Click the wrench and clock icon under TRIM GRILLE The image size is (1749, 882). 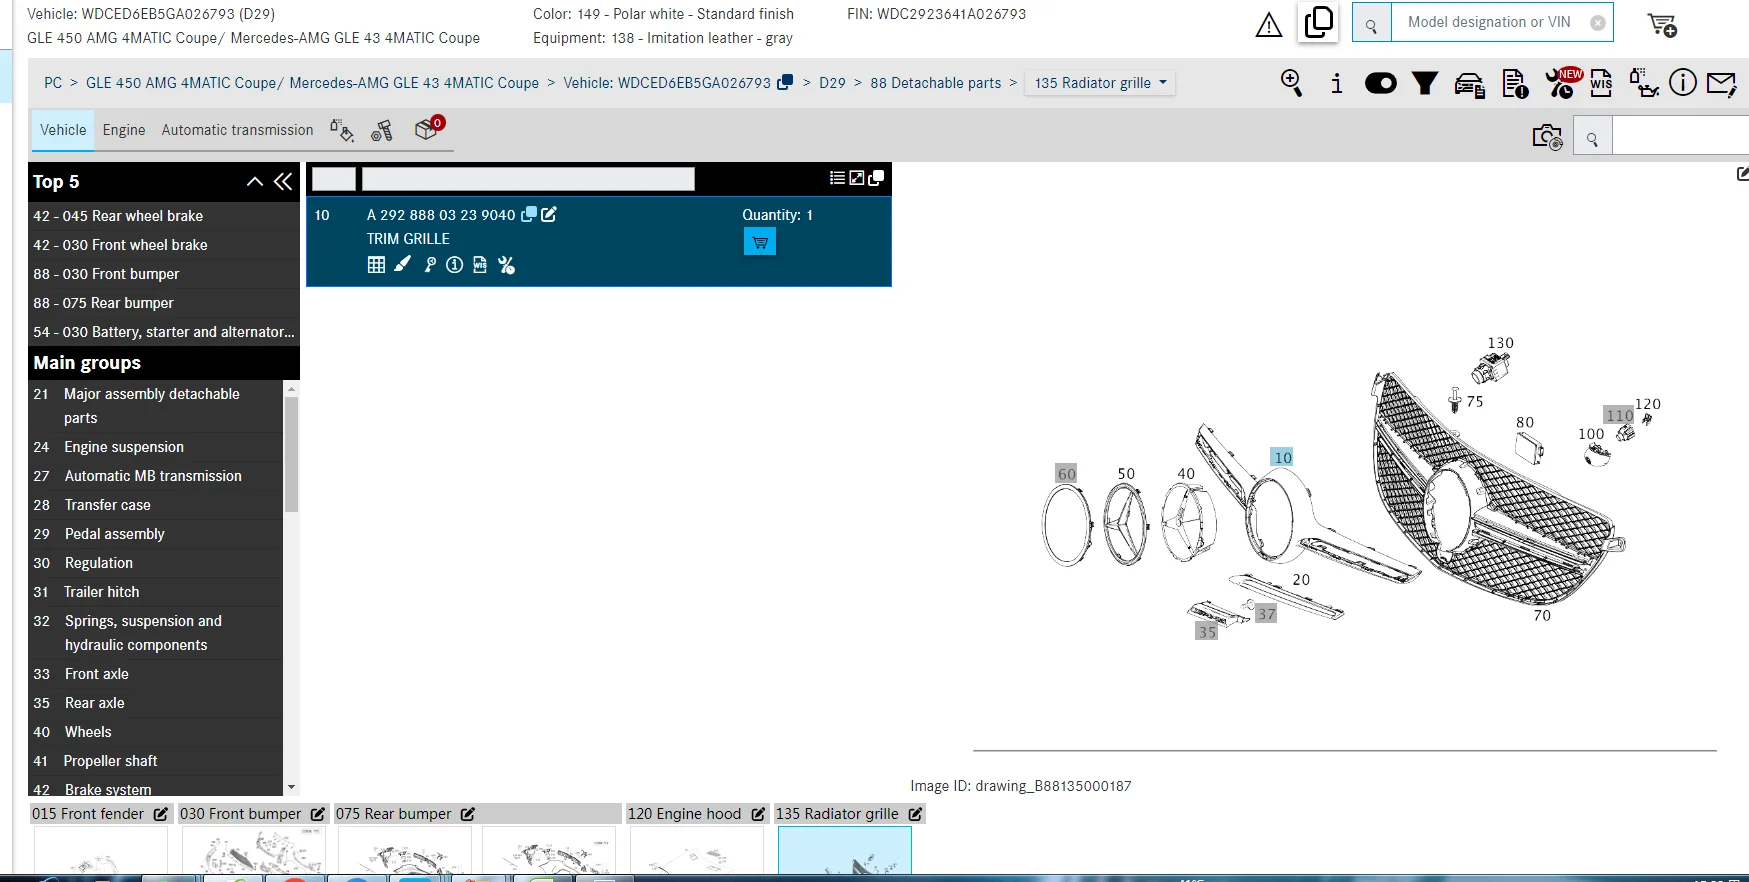(x=507, y=265)
